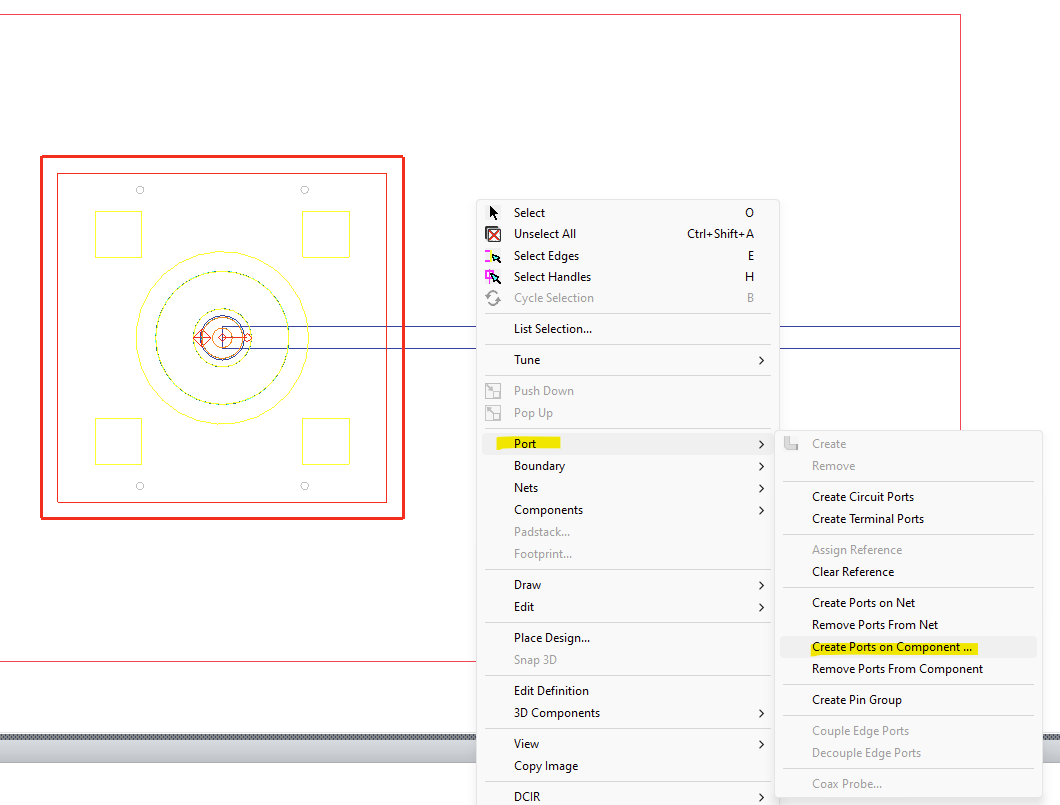Viewport: 1060px width, 805px height.
Task: Click the Pop Up icon
Action: click(x=494, y=412)
